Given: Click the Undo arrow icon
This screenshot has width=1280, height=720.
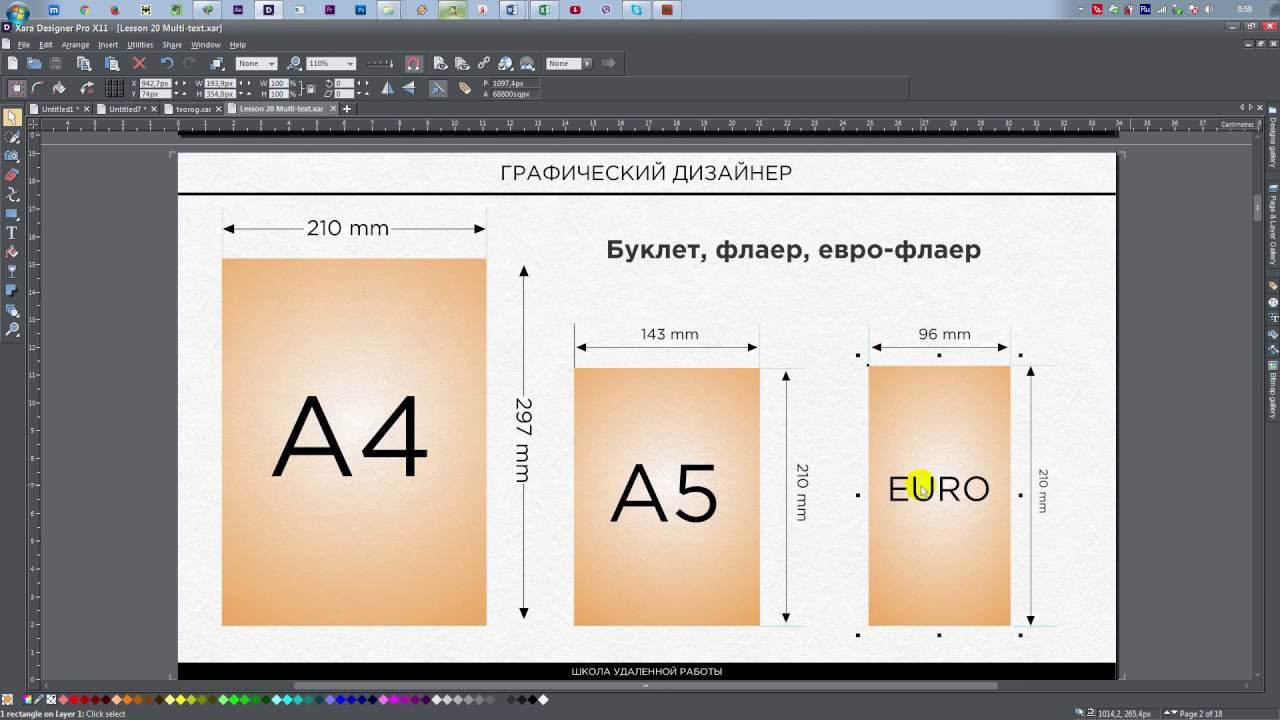Looking at the screenshot, I should (x=167, y=63).
